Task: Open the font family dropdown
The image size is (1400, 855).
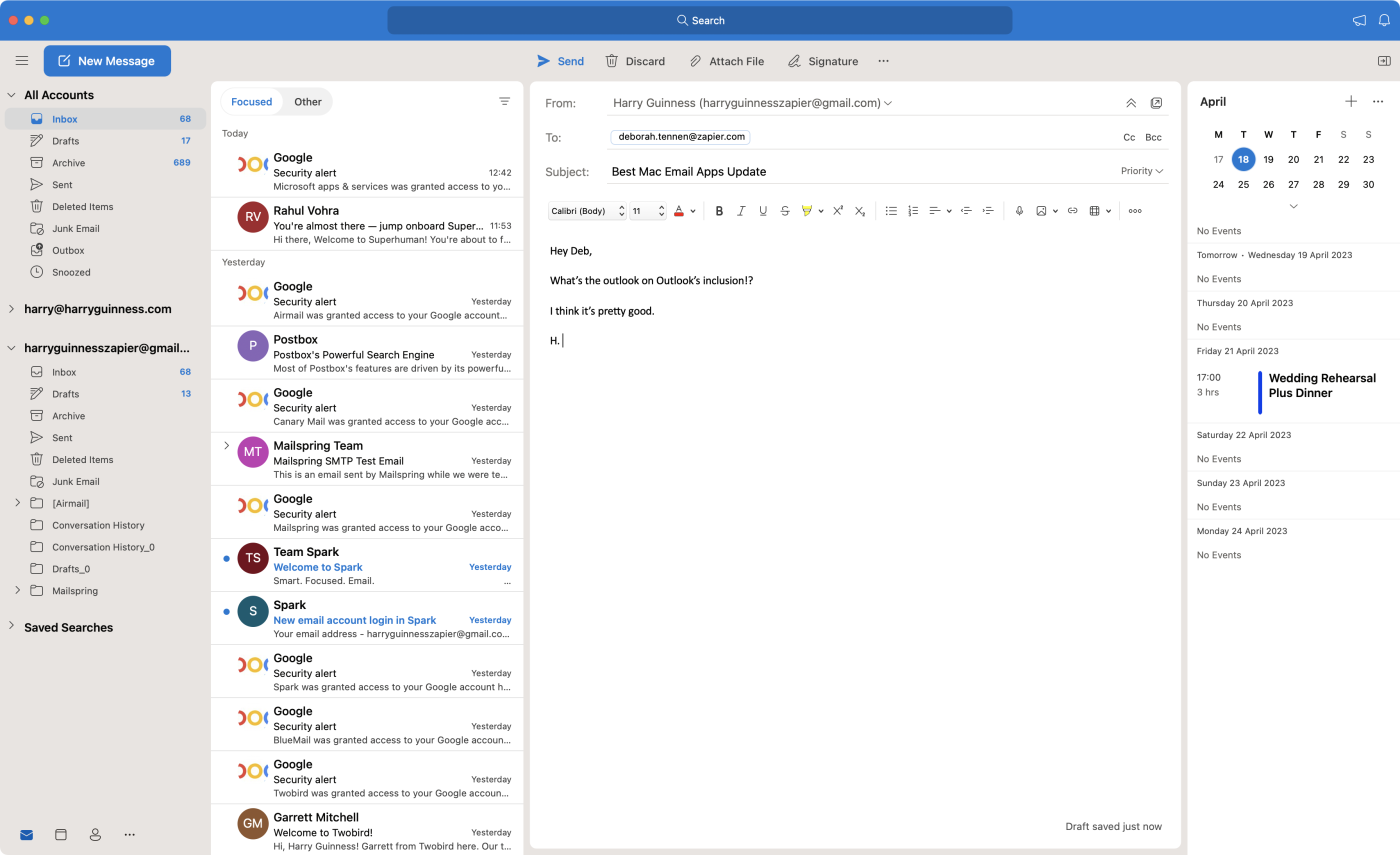Action: tap(586, 210)
